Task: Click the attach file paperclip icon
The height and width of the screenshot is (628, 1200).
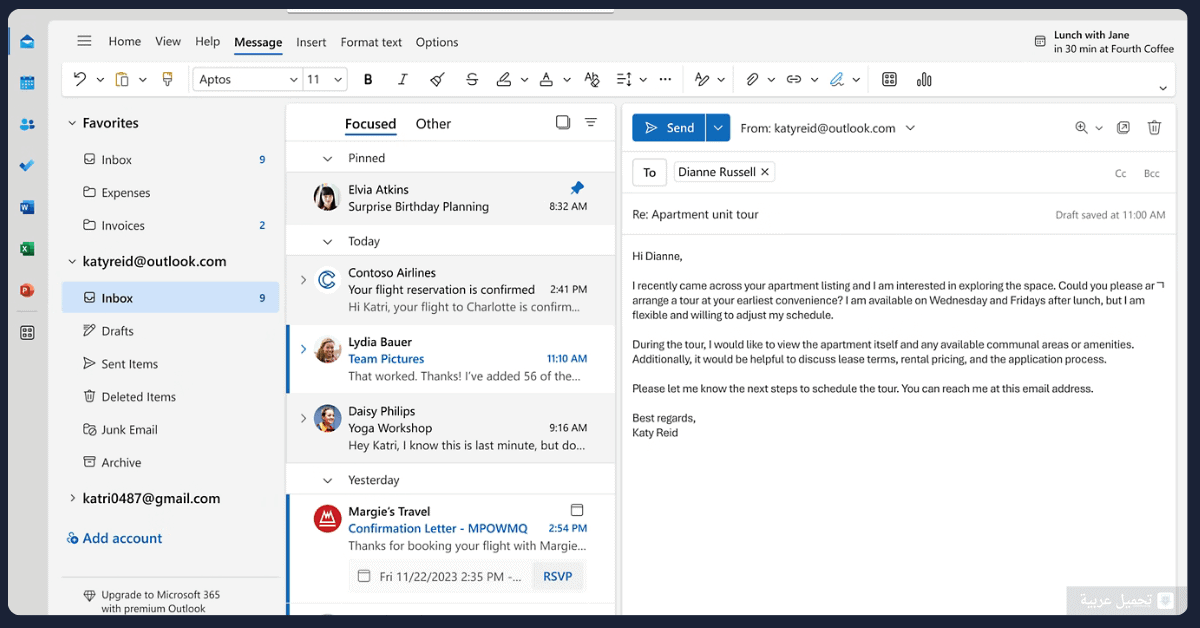Action: click(752, 79)
